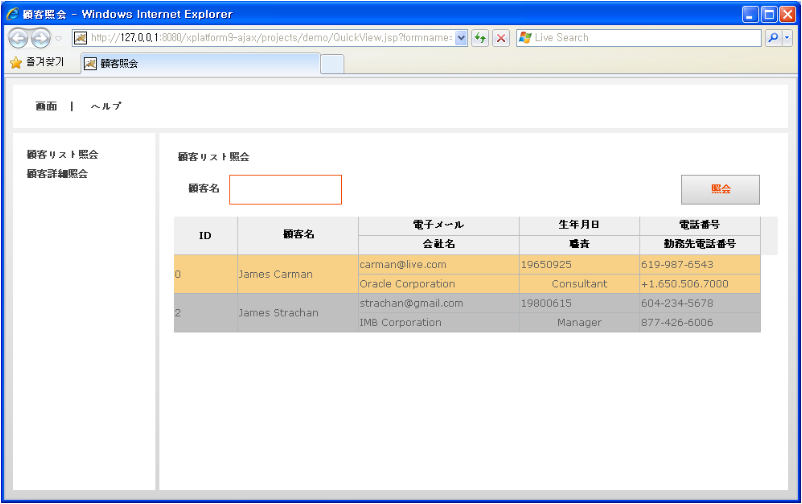Focus the 顧客名 text input field
Image resolution: width=802 pixels, height=504 pixels.
[285, 189]
